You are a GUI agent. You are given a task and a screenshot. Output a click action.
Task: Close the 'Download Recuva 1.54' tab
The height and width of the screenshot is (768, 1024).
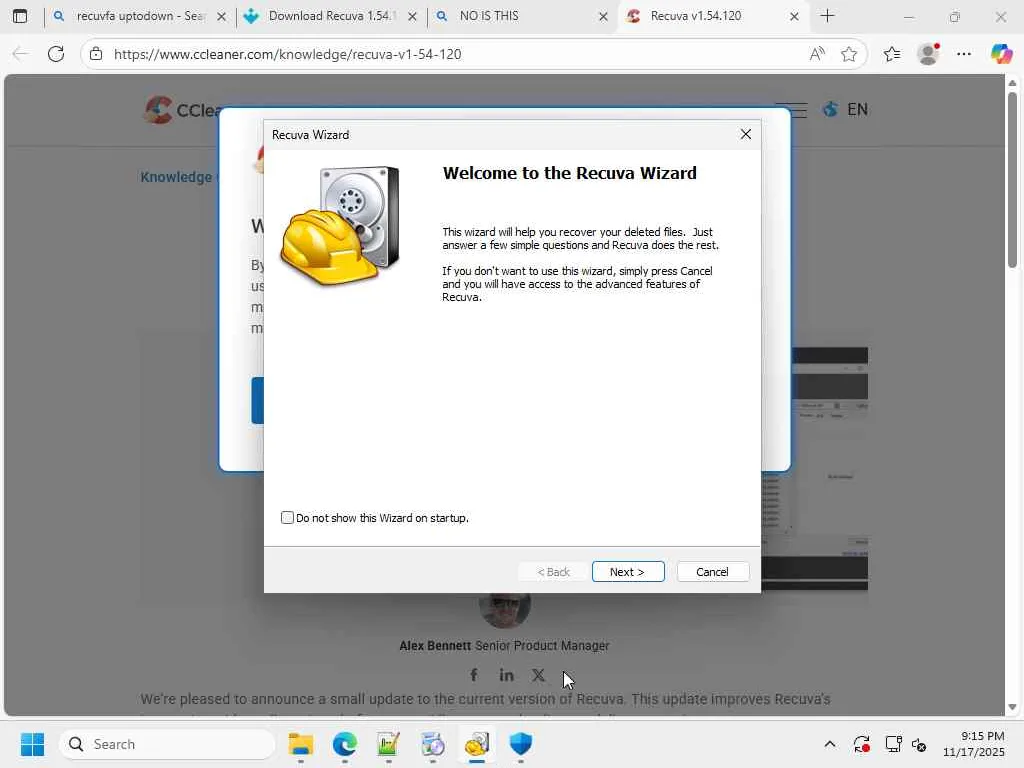click(412, 16)
